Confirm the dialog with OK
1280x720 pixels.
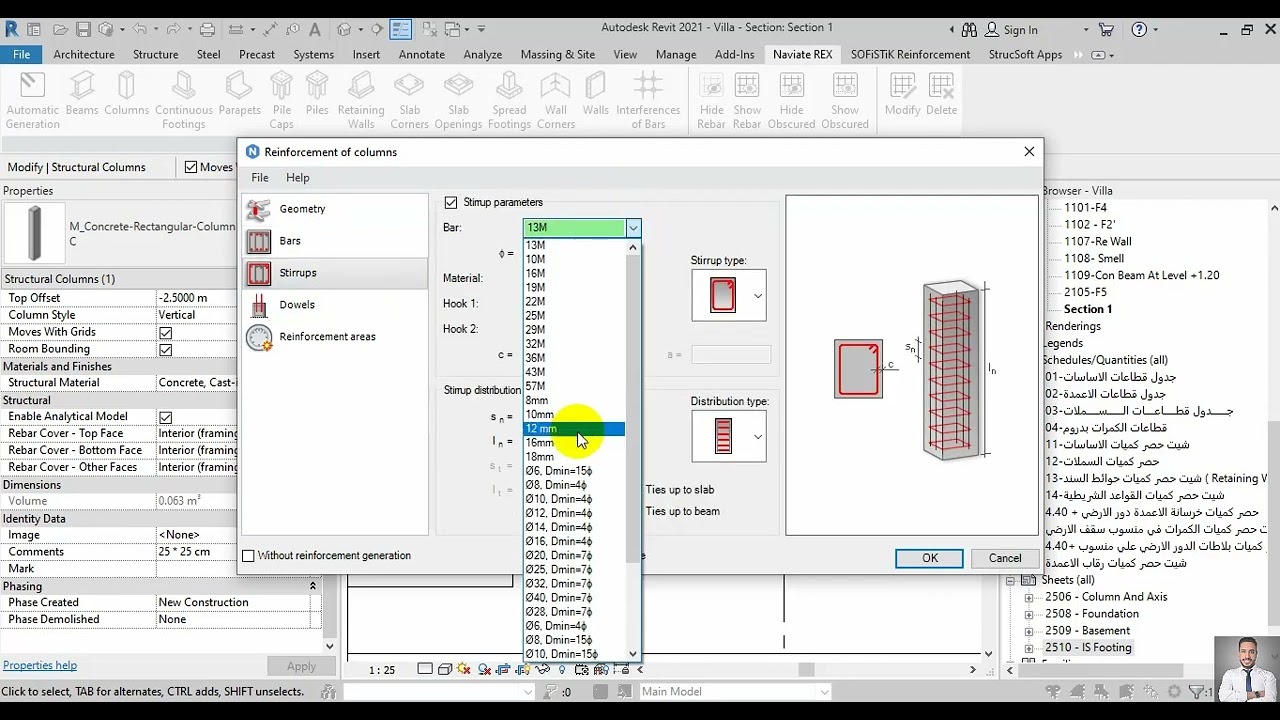[930, 559]
